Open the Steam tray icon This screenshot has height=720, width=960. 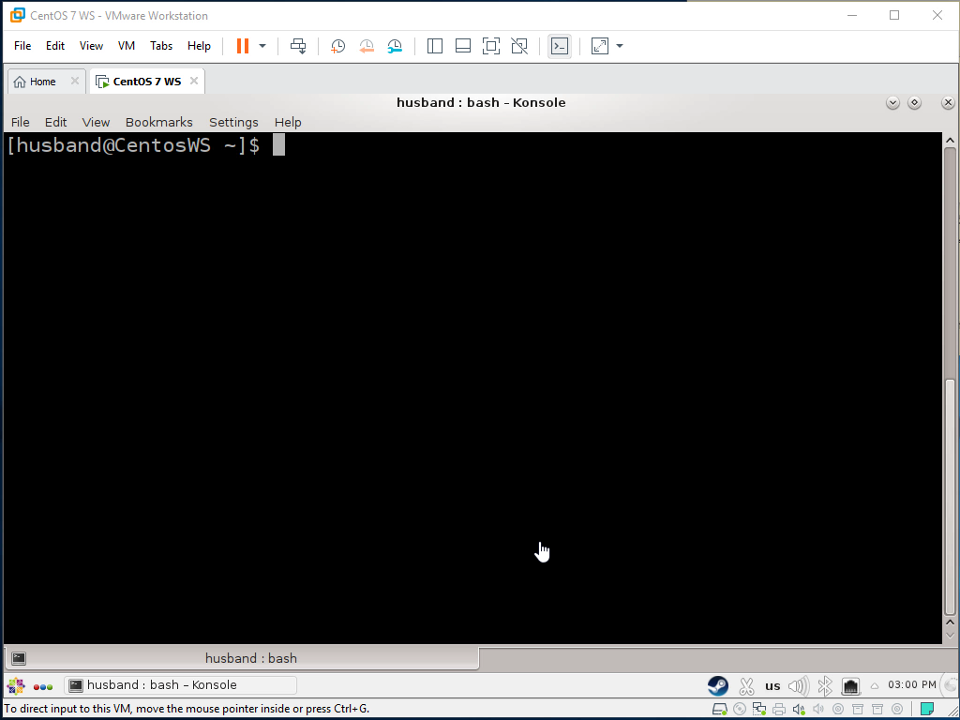click(718, 686)
